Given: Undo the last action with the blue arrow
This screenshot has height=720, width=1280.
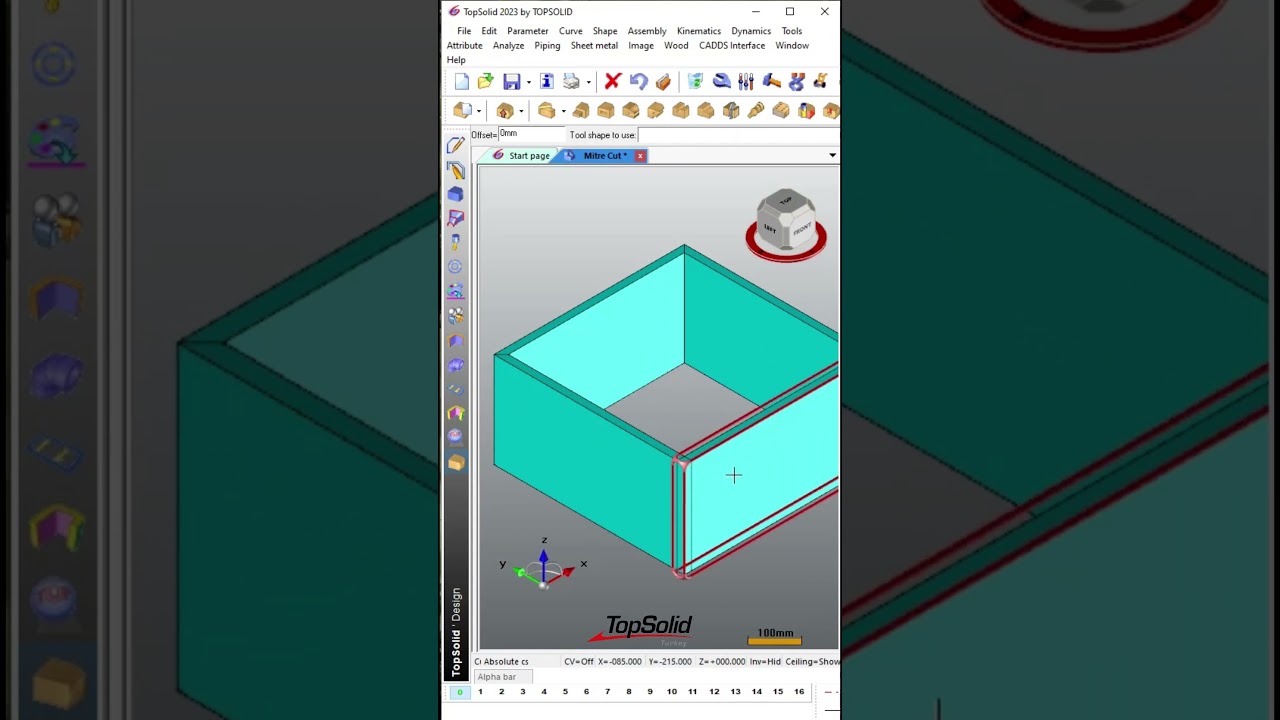Looking at the screenshot, I should (638, 82).
